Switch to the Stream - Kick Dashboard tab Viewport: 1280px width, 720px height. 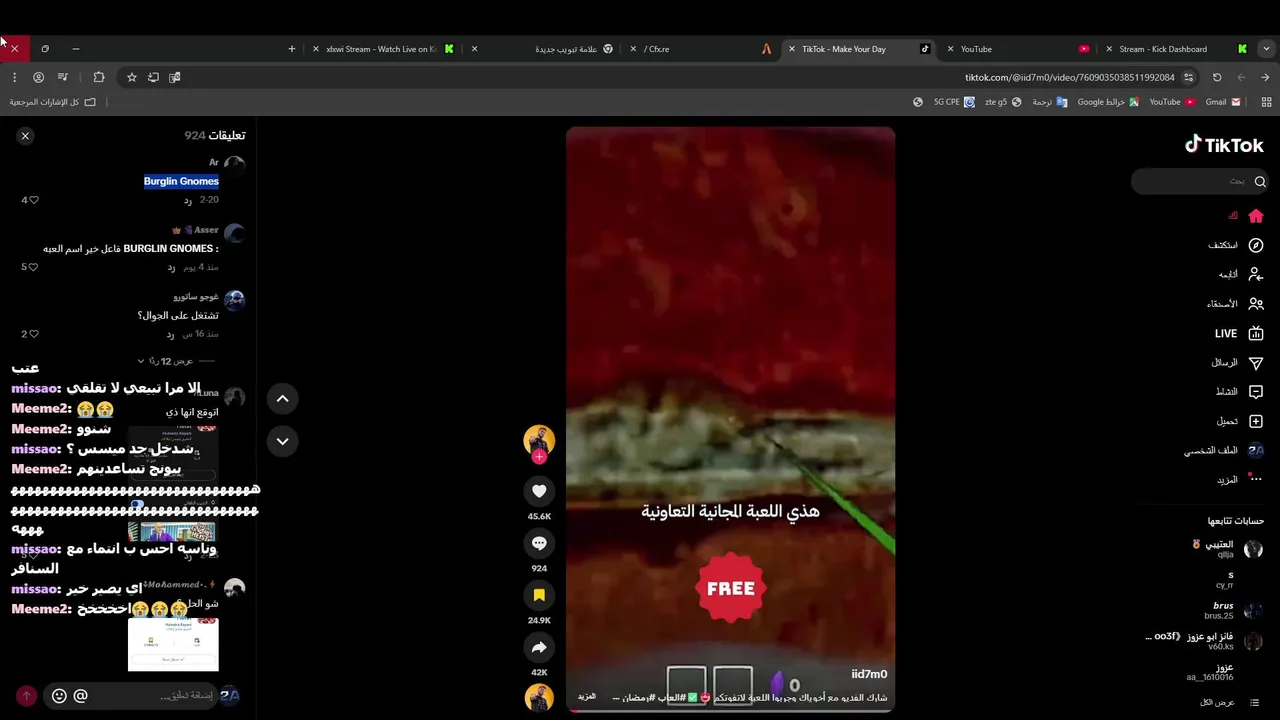tap(1176, 49)
